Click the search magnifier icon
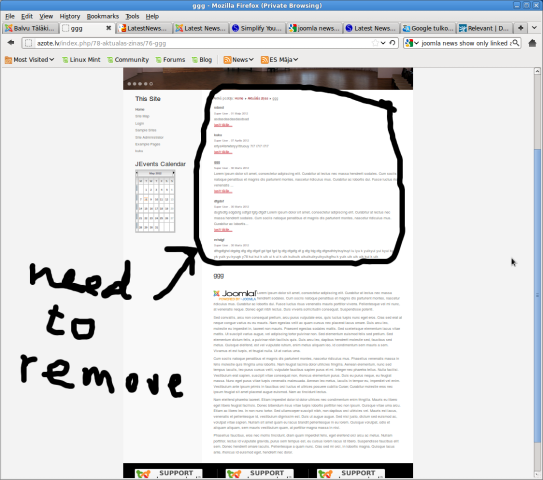This screenshot has height=480, width=543. click(515, 43)
